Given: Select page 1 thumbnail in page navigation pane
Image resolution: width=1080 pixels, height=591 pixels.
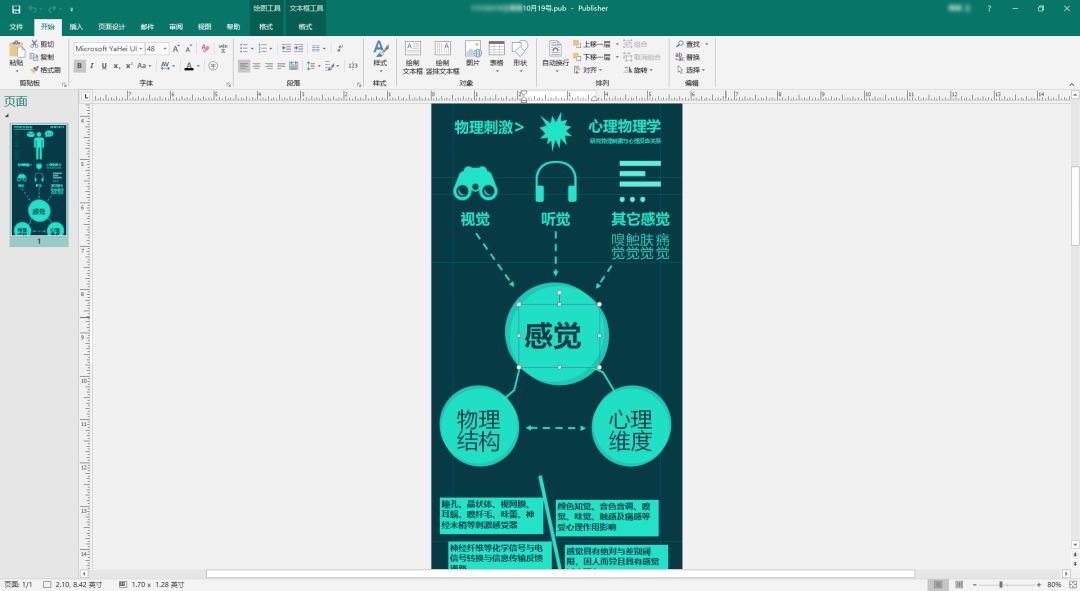Looking at the screenshot, I should tap(39, 180).
